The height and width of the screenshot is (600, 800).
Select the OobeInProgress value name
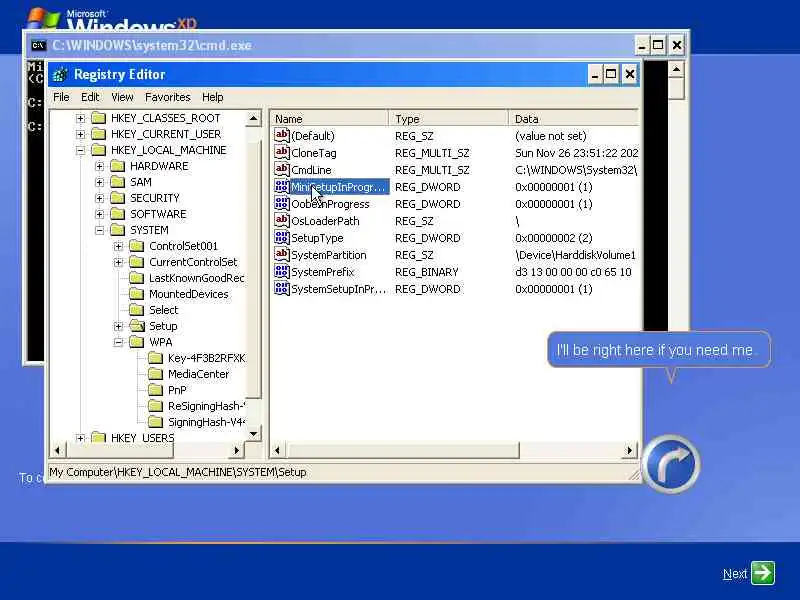tap(330, 204)
